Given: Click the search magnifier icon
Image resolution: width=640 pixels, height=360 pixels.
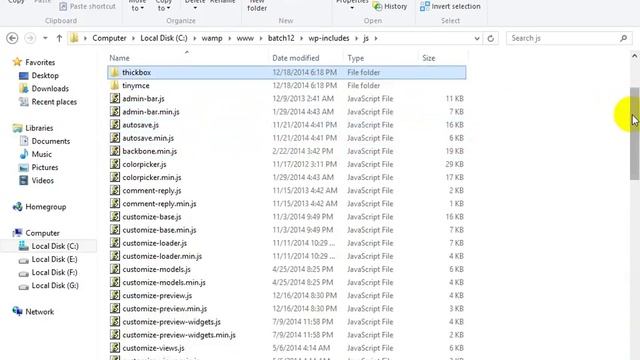Looking at the screenshot, I should pyautogui.click(x=623, y=38).
